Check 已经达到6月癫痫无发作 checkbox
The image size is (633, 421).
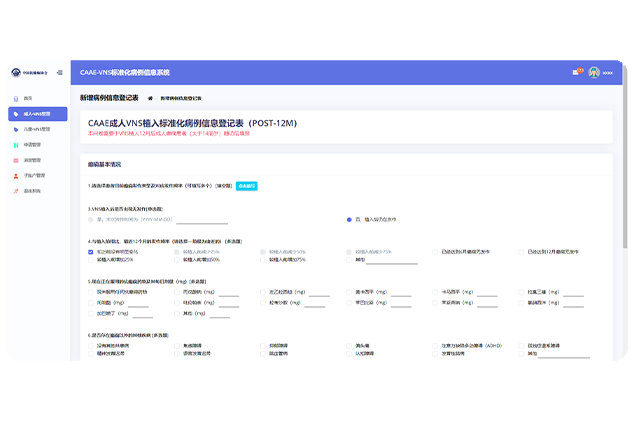pyautogui.click(x=435, y=252)
